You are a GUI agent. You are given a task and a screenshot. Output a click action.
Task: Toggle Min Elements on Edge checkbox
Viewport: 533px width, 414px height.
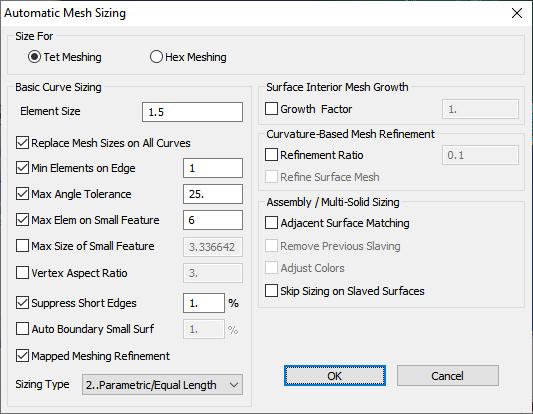(22, 168)
